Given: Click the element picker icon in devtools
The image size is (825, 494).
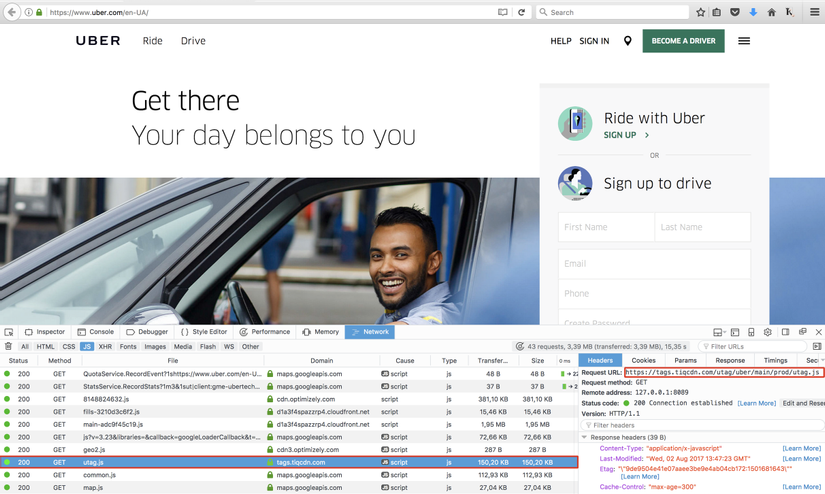Looking at the screenshot, I should pyautogui.click(x=8, y=332).
